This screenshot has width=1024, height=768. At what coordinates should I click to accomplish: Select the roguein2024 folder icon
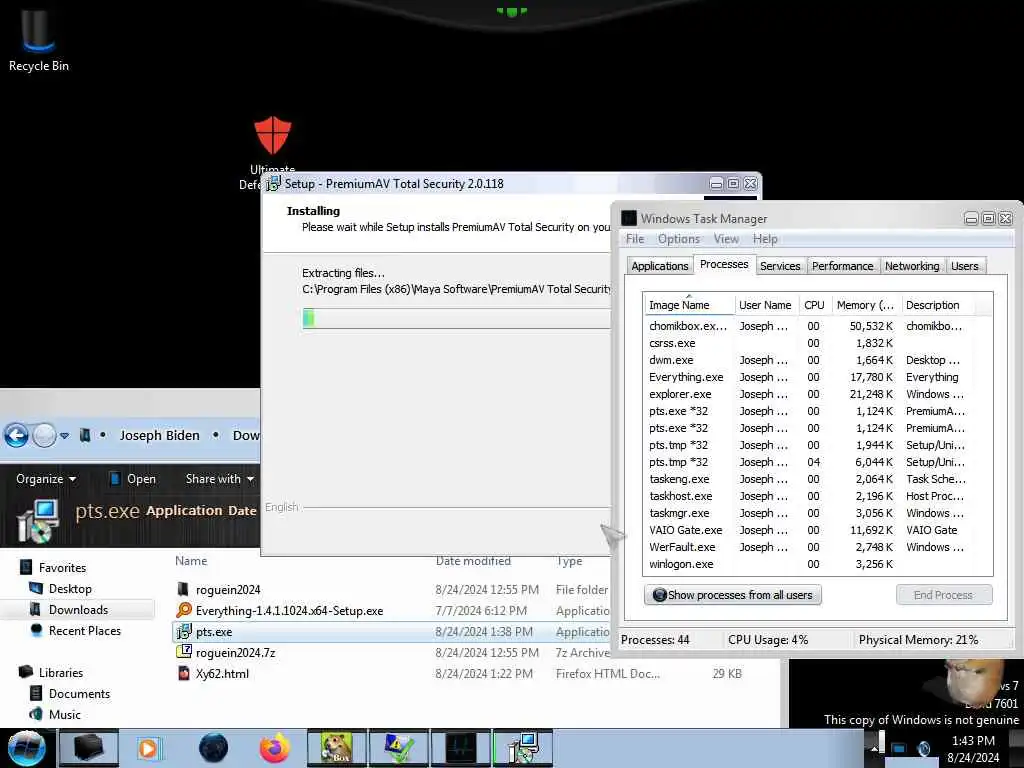coord(184,589)
